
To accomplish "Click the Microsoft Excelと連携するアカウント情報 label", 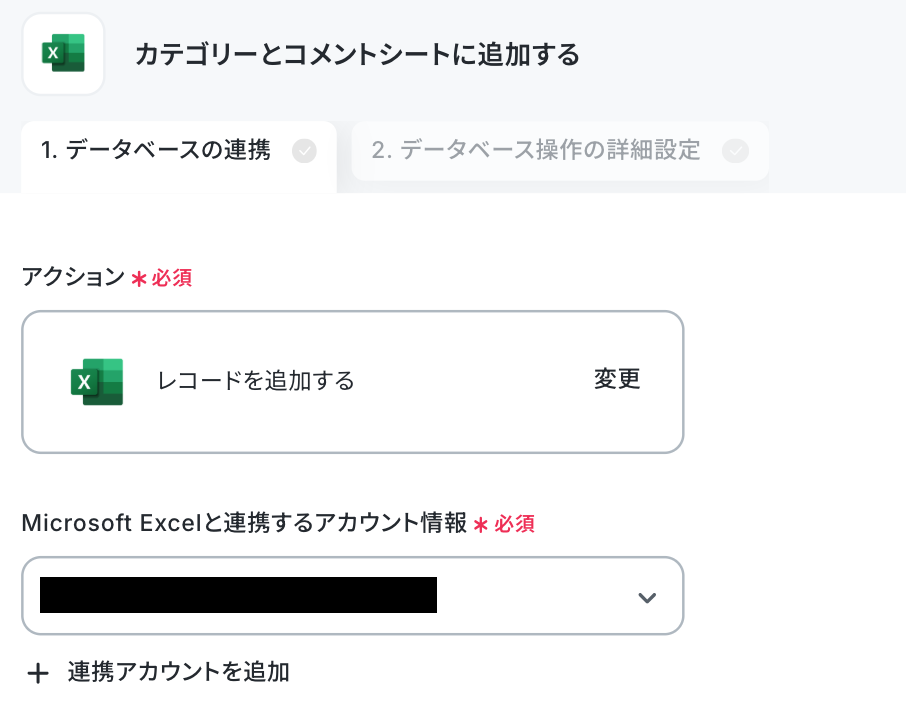I will pos(244,523).
